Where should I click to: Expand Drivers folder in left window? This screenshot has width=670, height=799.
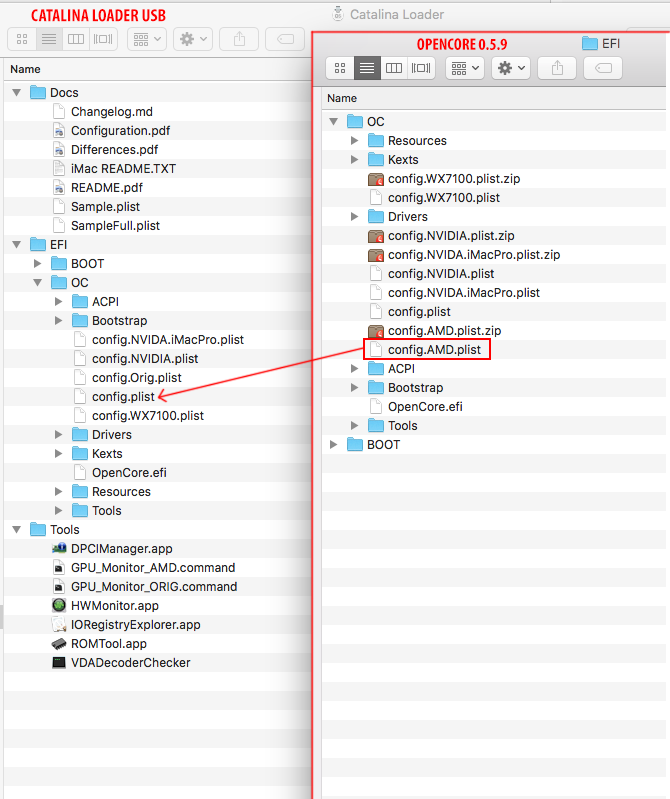58,435
